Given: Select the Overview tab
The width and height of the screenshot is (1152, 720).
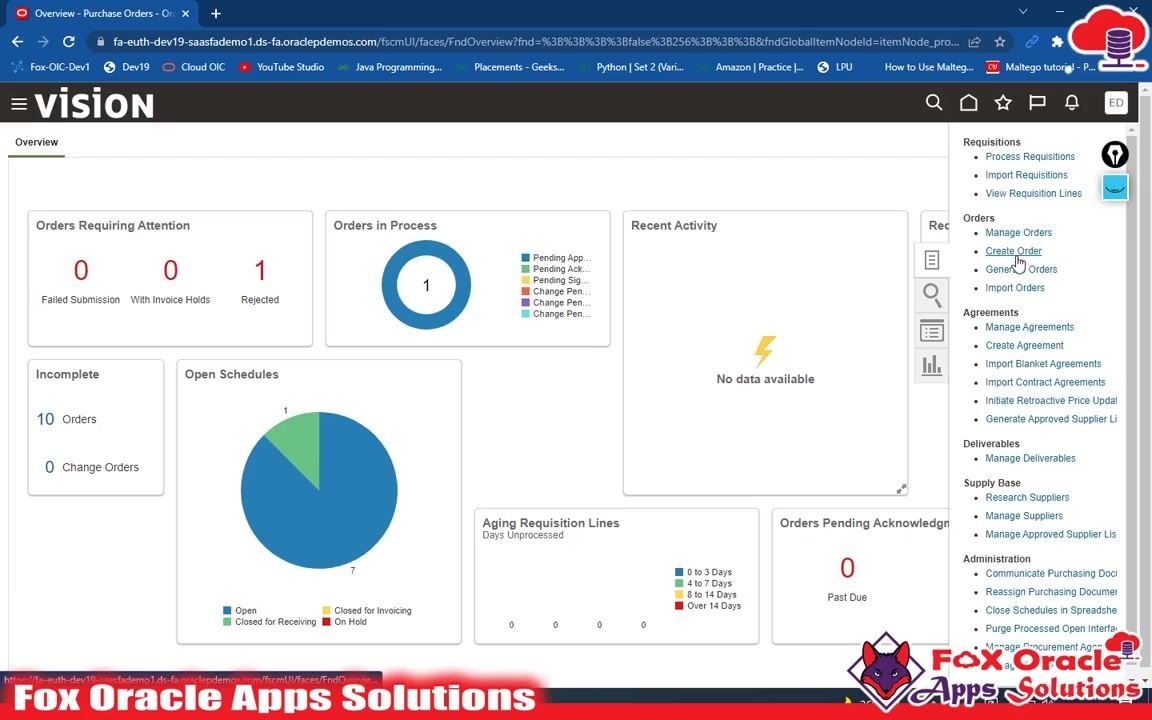Looking at the screenshot, I should coord(36,143).
